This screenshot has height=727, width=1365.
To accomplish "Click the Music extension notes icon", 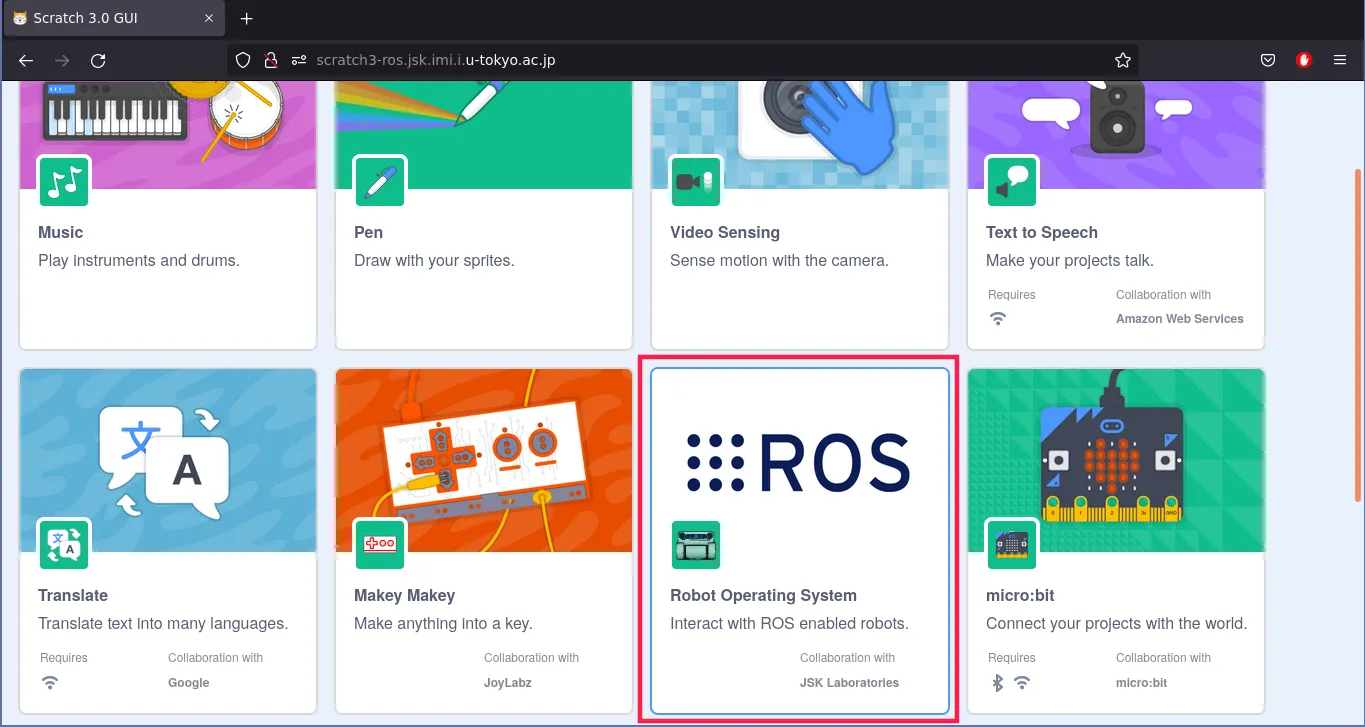I will (x=63, y=182).
